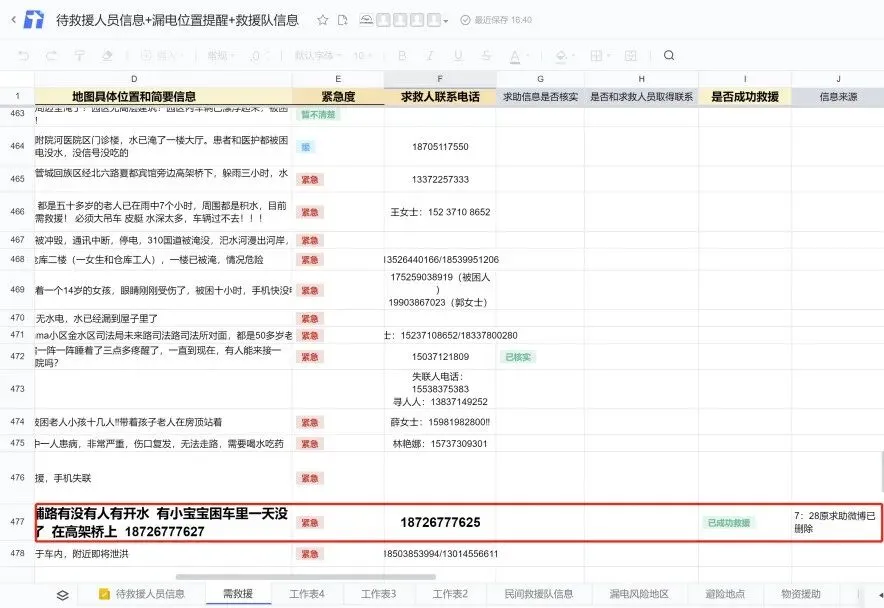Star the document as favorite
This screenshot has width=884, height=608.
coord(322,20)
